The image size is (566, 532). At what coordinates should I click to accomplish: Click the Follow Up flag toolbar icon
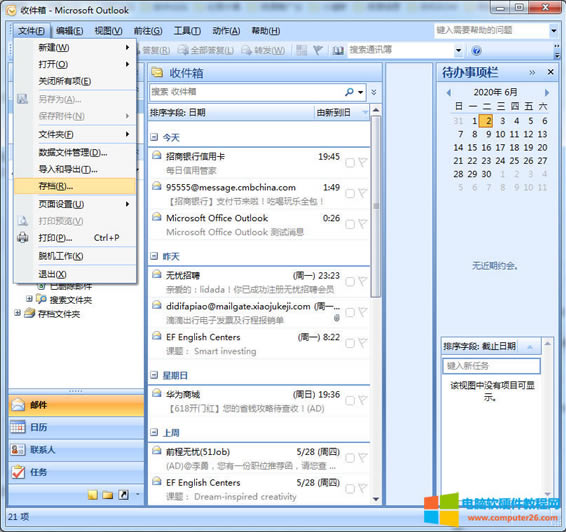pyautogui.click(x=318, y=50)
